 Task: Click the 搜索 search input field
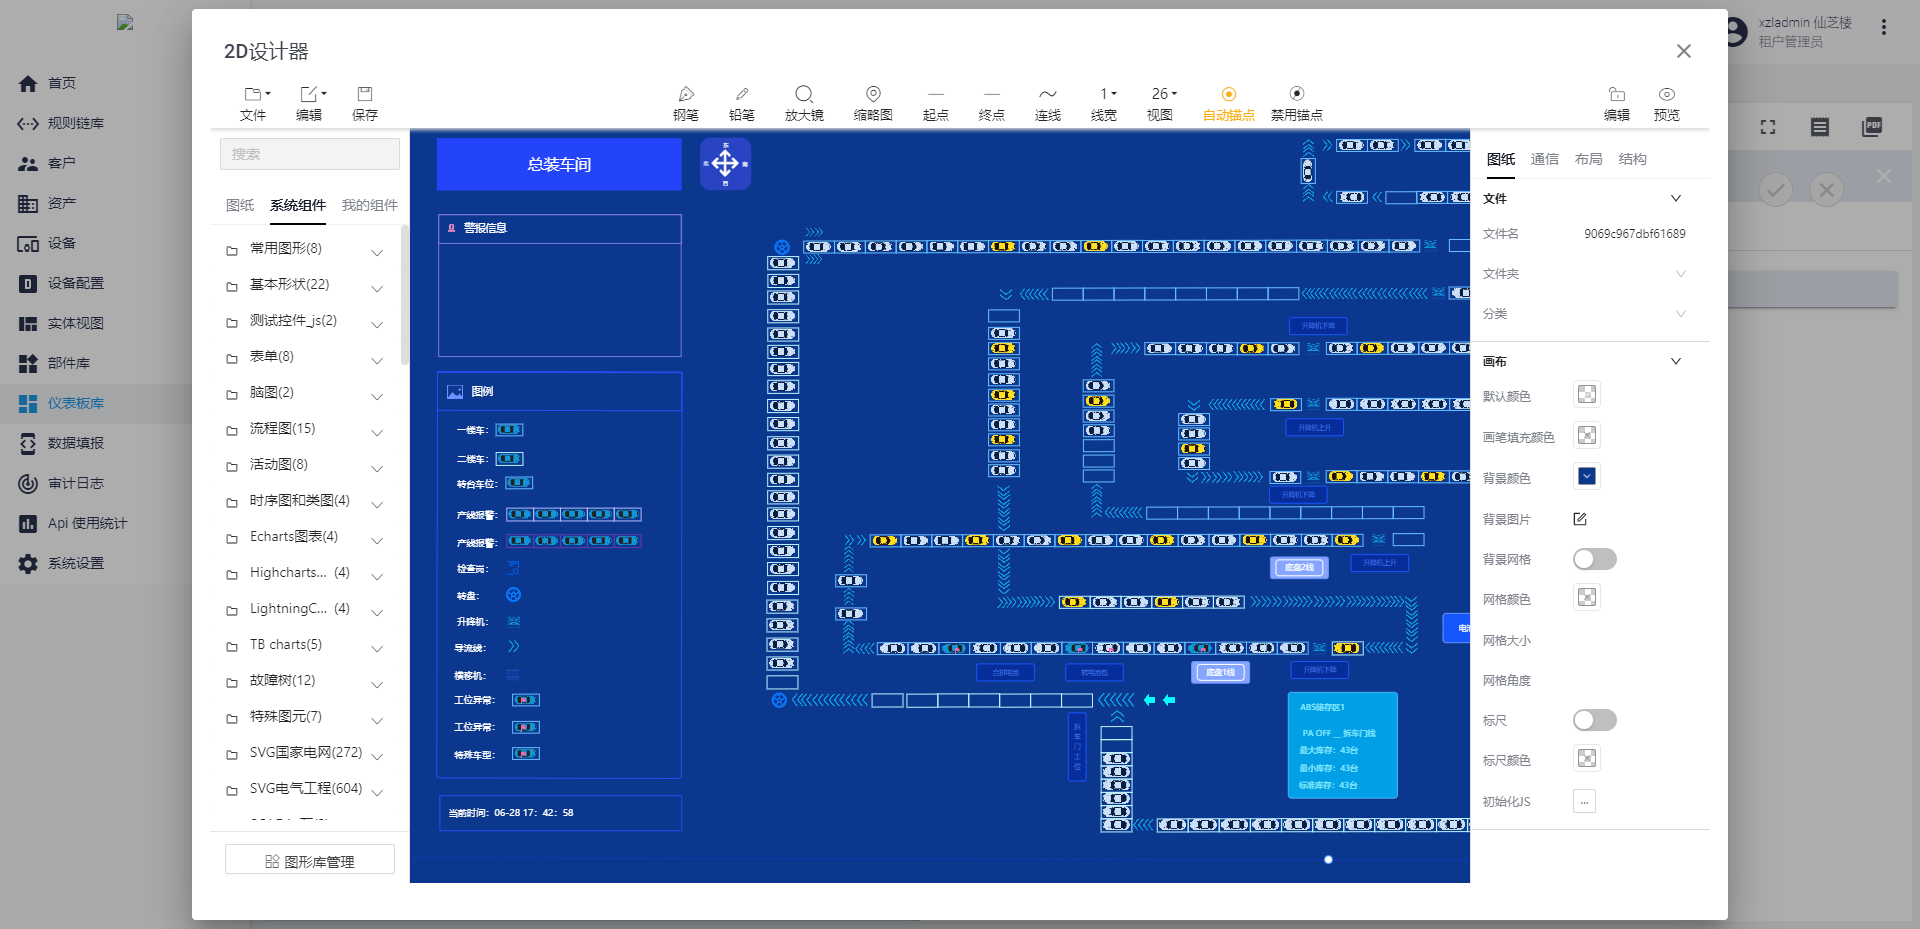click(x=310, y=154)
